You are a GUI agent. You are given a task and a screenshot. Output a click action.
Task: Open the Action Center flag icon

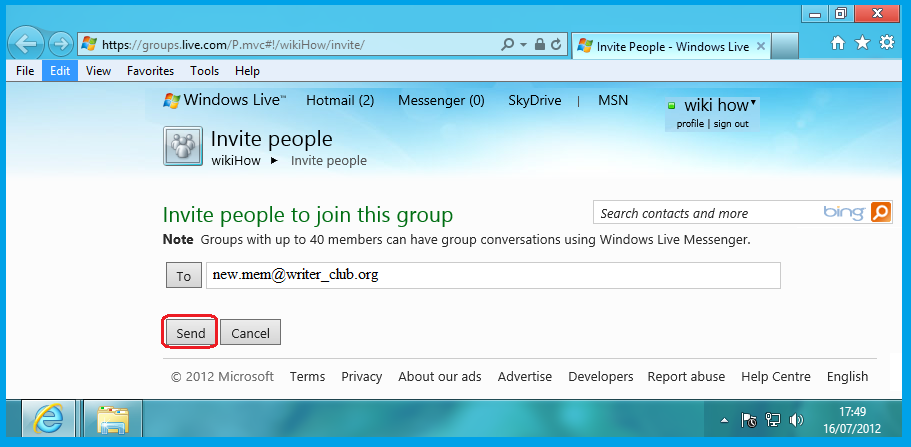coord(749,420)
